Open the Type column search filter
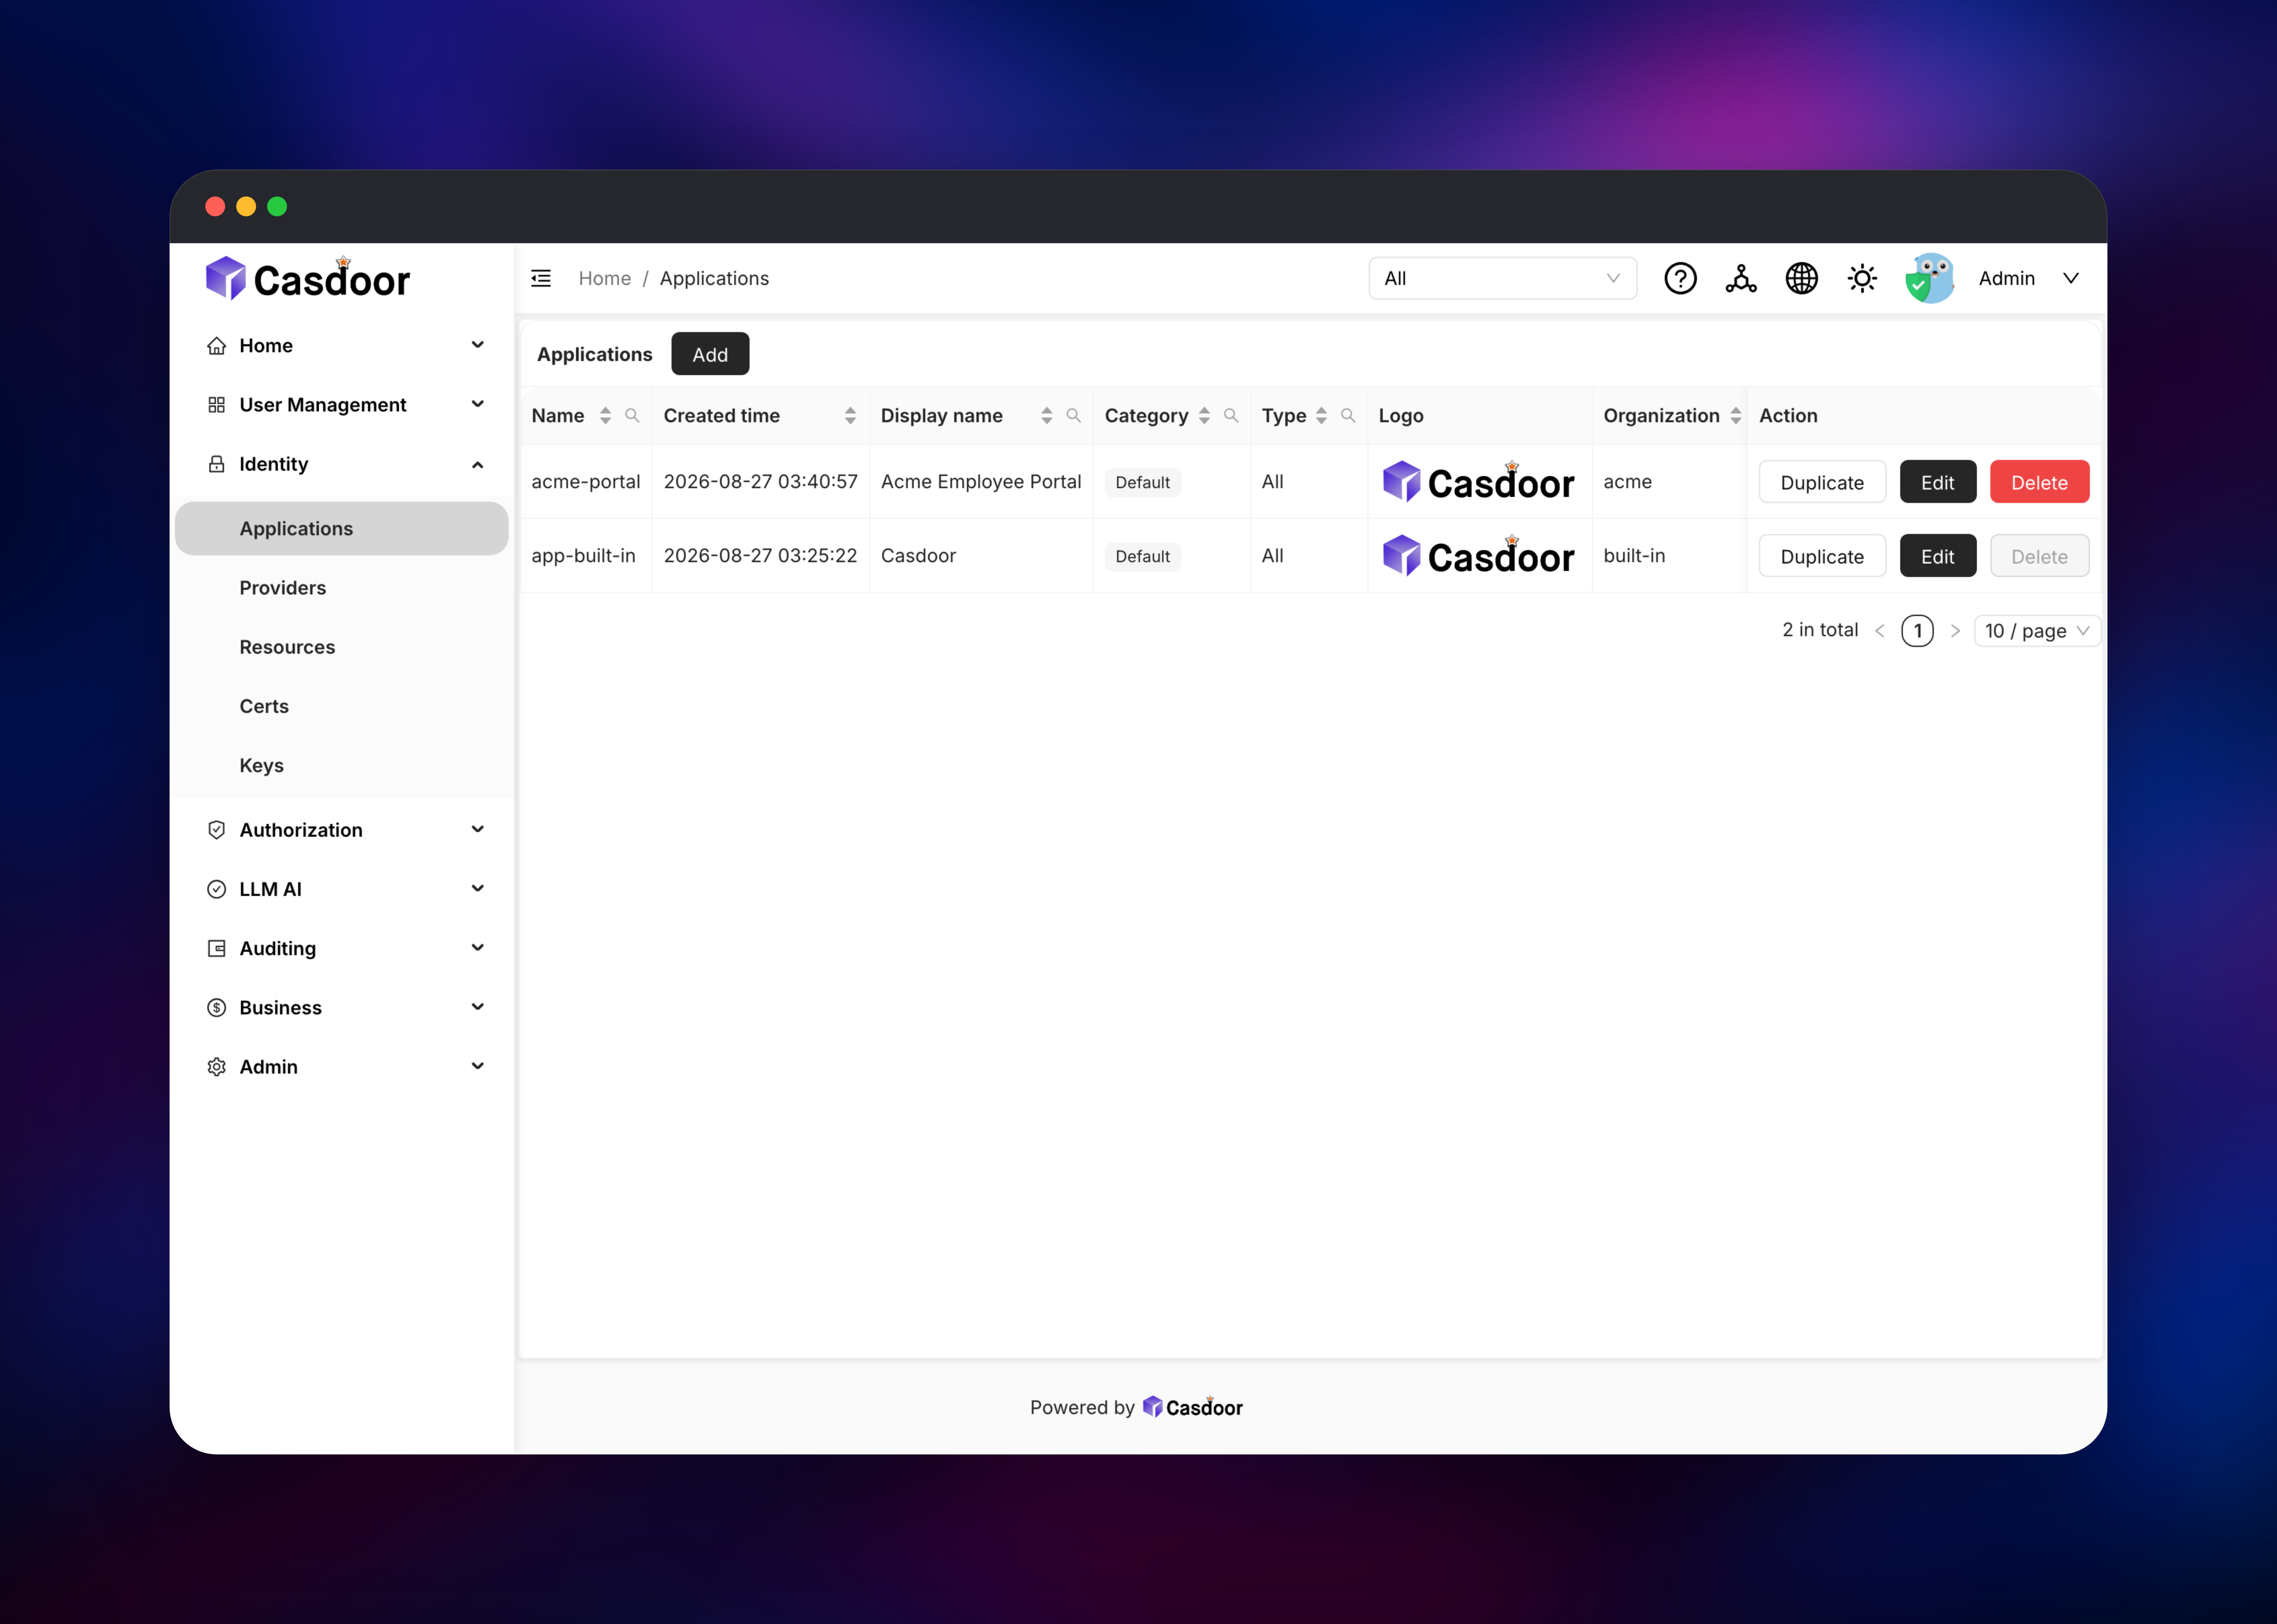The height and width of the screenshot is (1624, 2277). pyautogui.click(x=1348, y=415)
